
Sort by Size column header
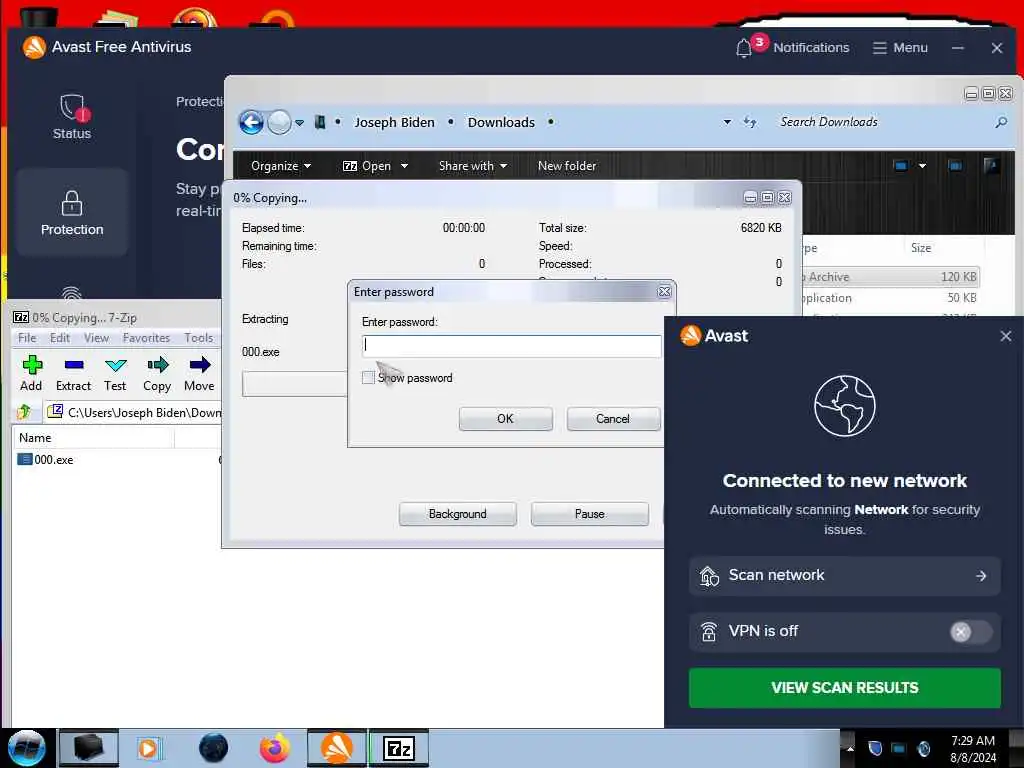coord(921,248)
